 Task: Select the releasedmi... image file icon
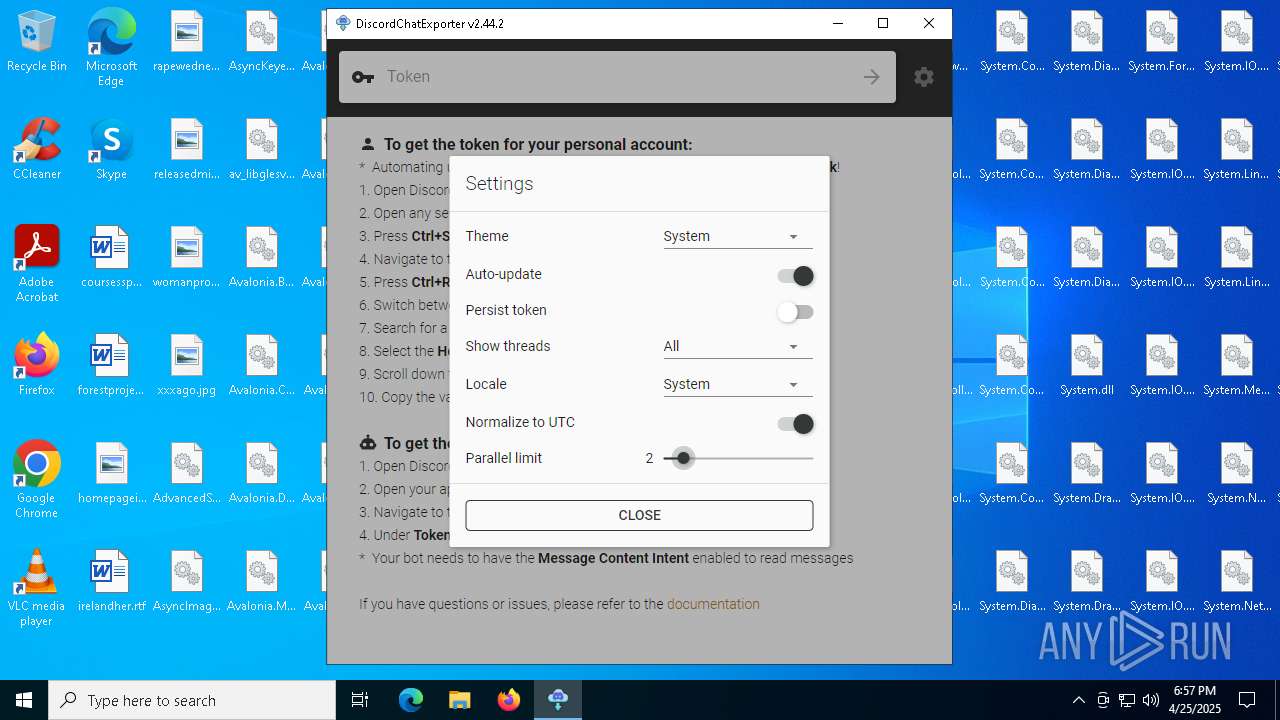click(x=186, y=149)
